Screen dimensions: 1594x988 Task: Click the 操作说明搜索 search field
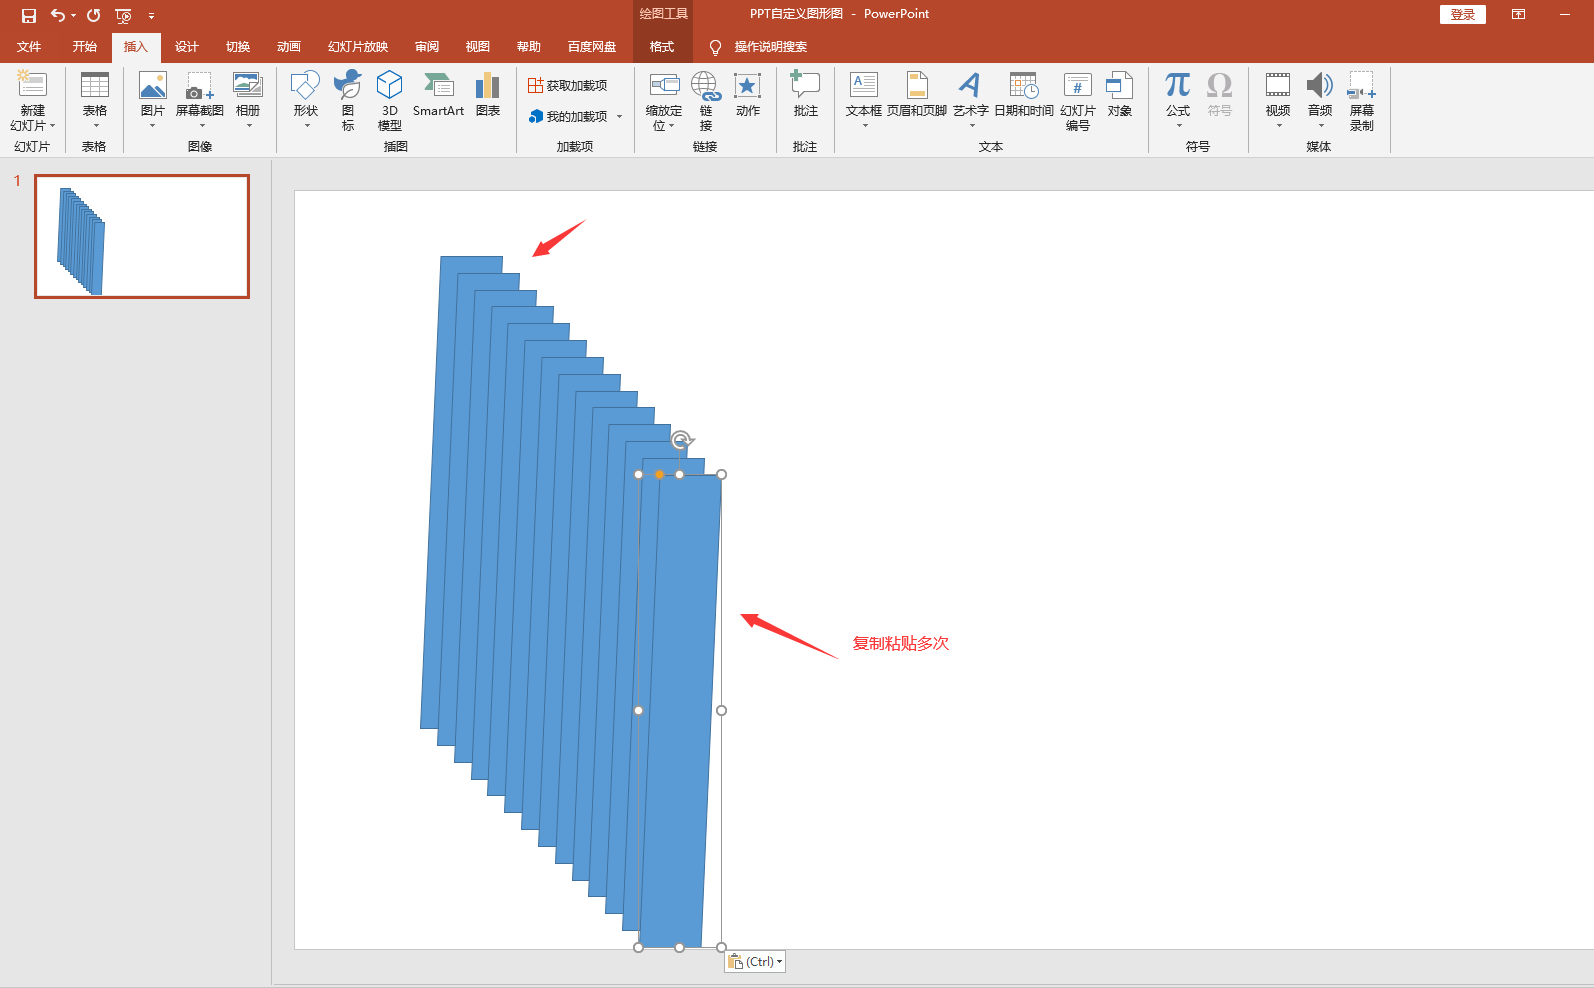click(x=770, y=47)
